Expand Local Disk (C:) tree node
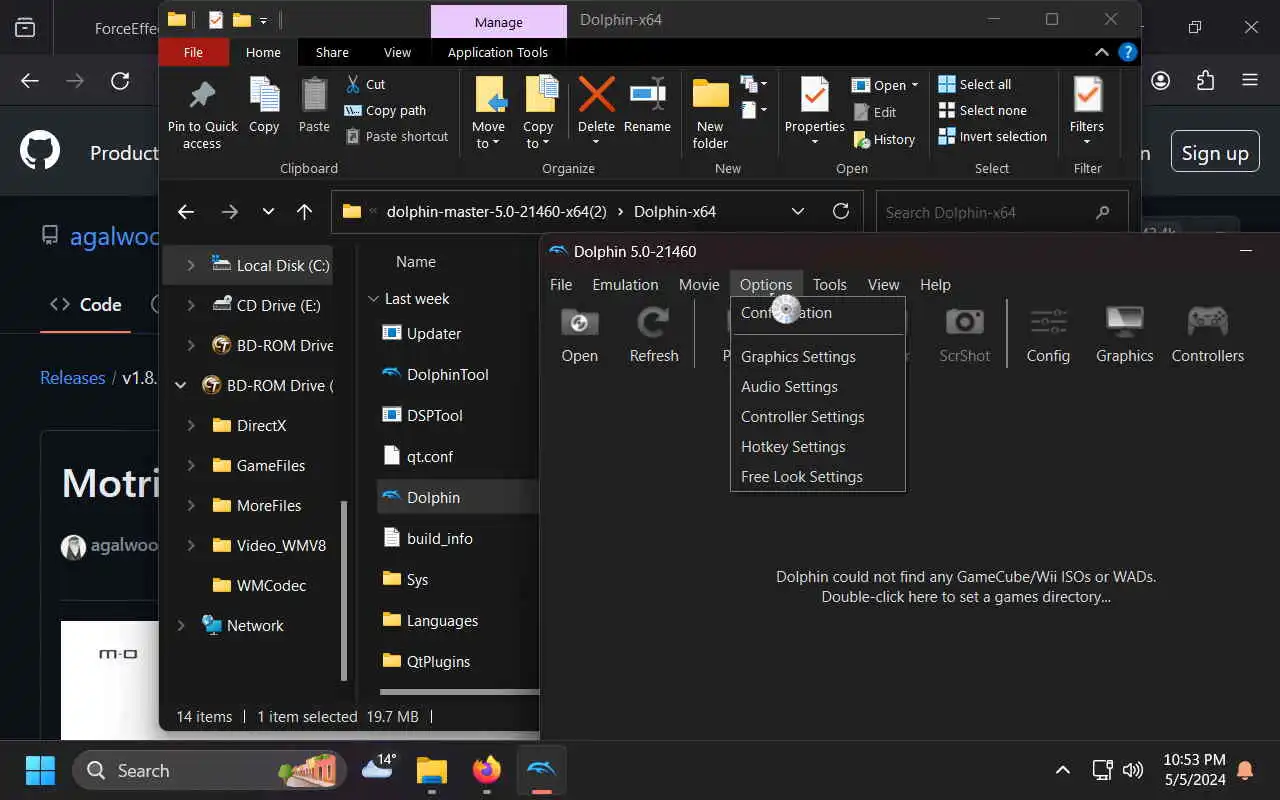Viewport: 1280px width, 800px height. [x=191, y=265]
